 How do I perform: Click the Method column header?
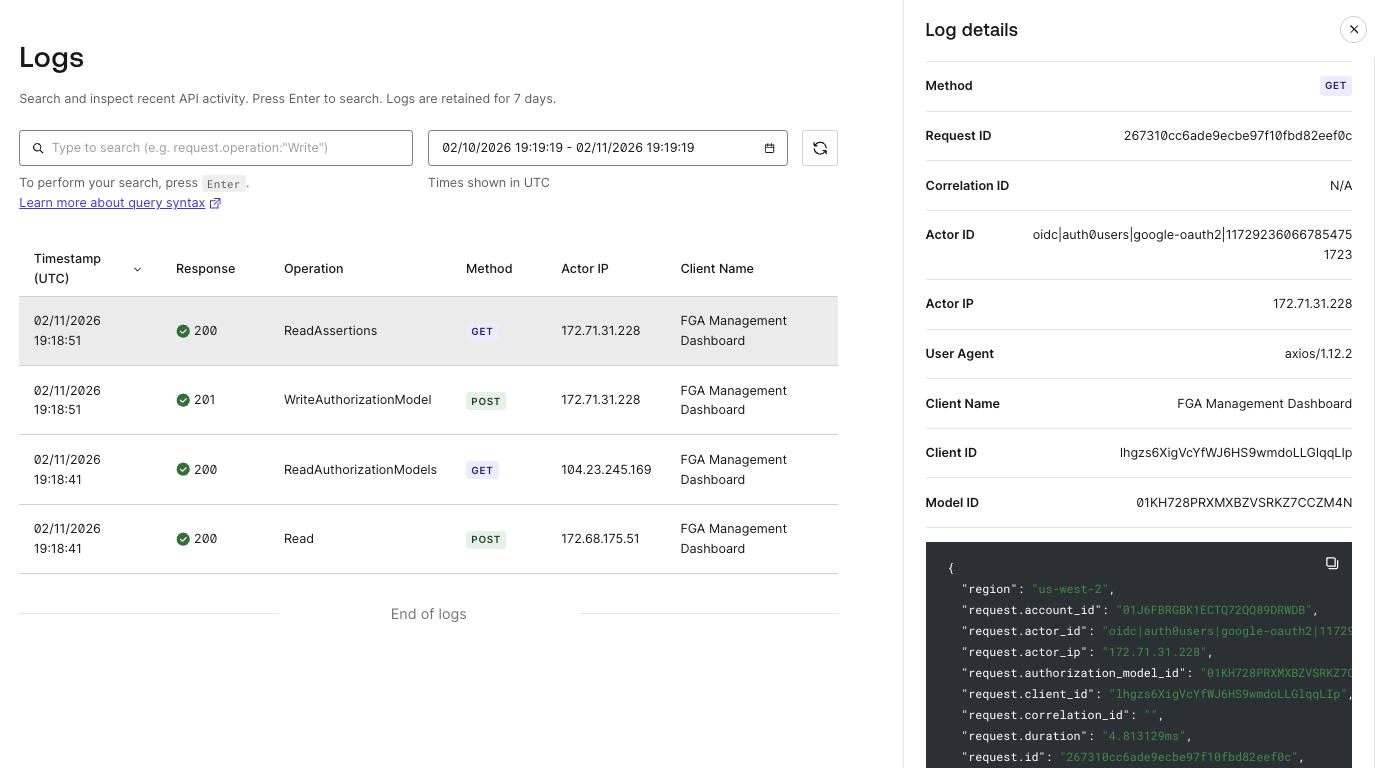tap(489, 269)
